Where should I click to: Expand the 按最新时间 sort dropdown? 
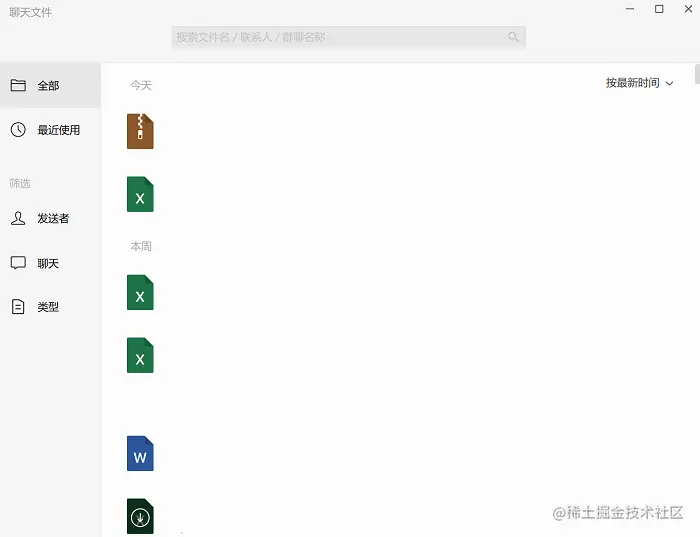tap(639, 83)
